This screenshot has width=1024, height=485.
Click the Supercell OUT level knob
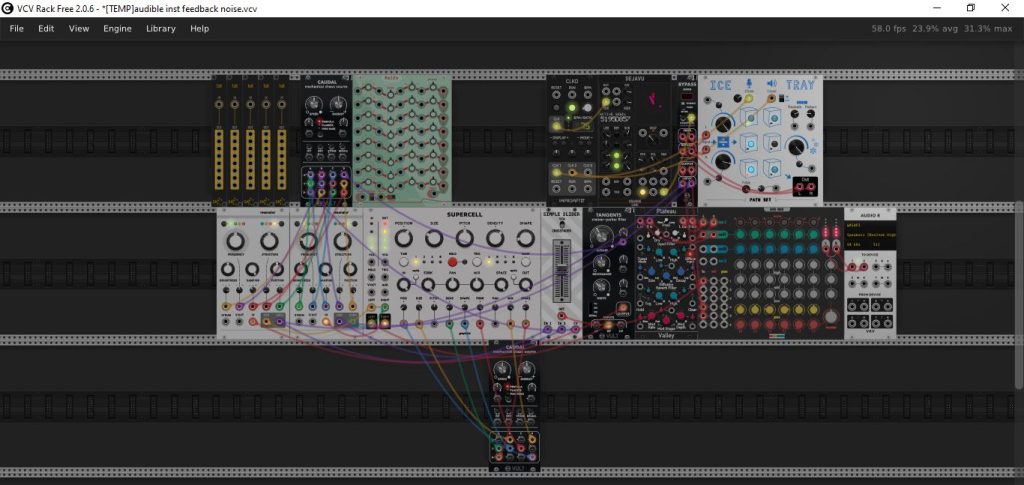pyautogui.click(x=525, y=285)
